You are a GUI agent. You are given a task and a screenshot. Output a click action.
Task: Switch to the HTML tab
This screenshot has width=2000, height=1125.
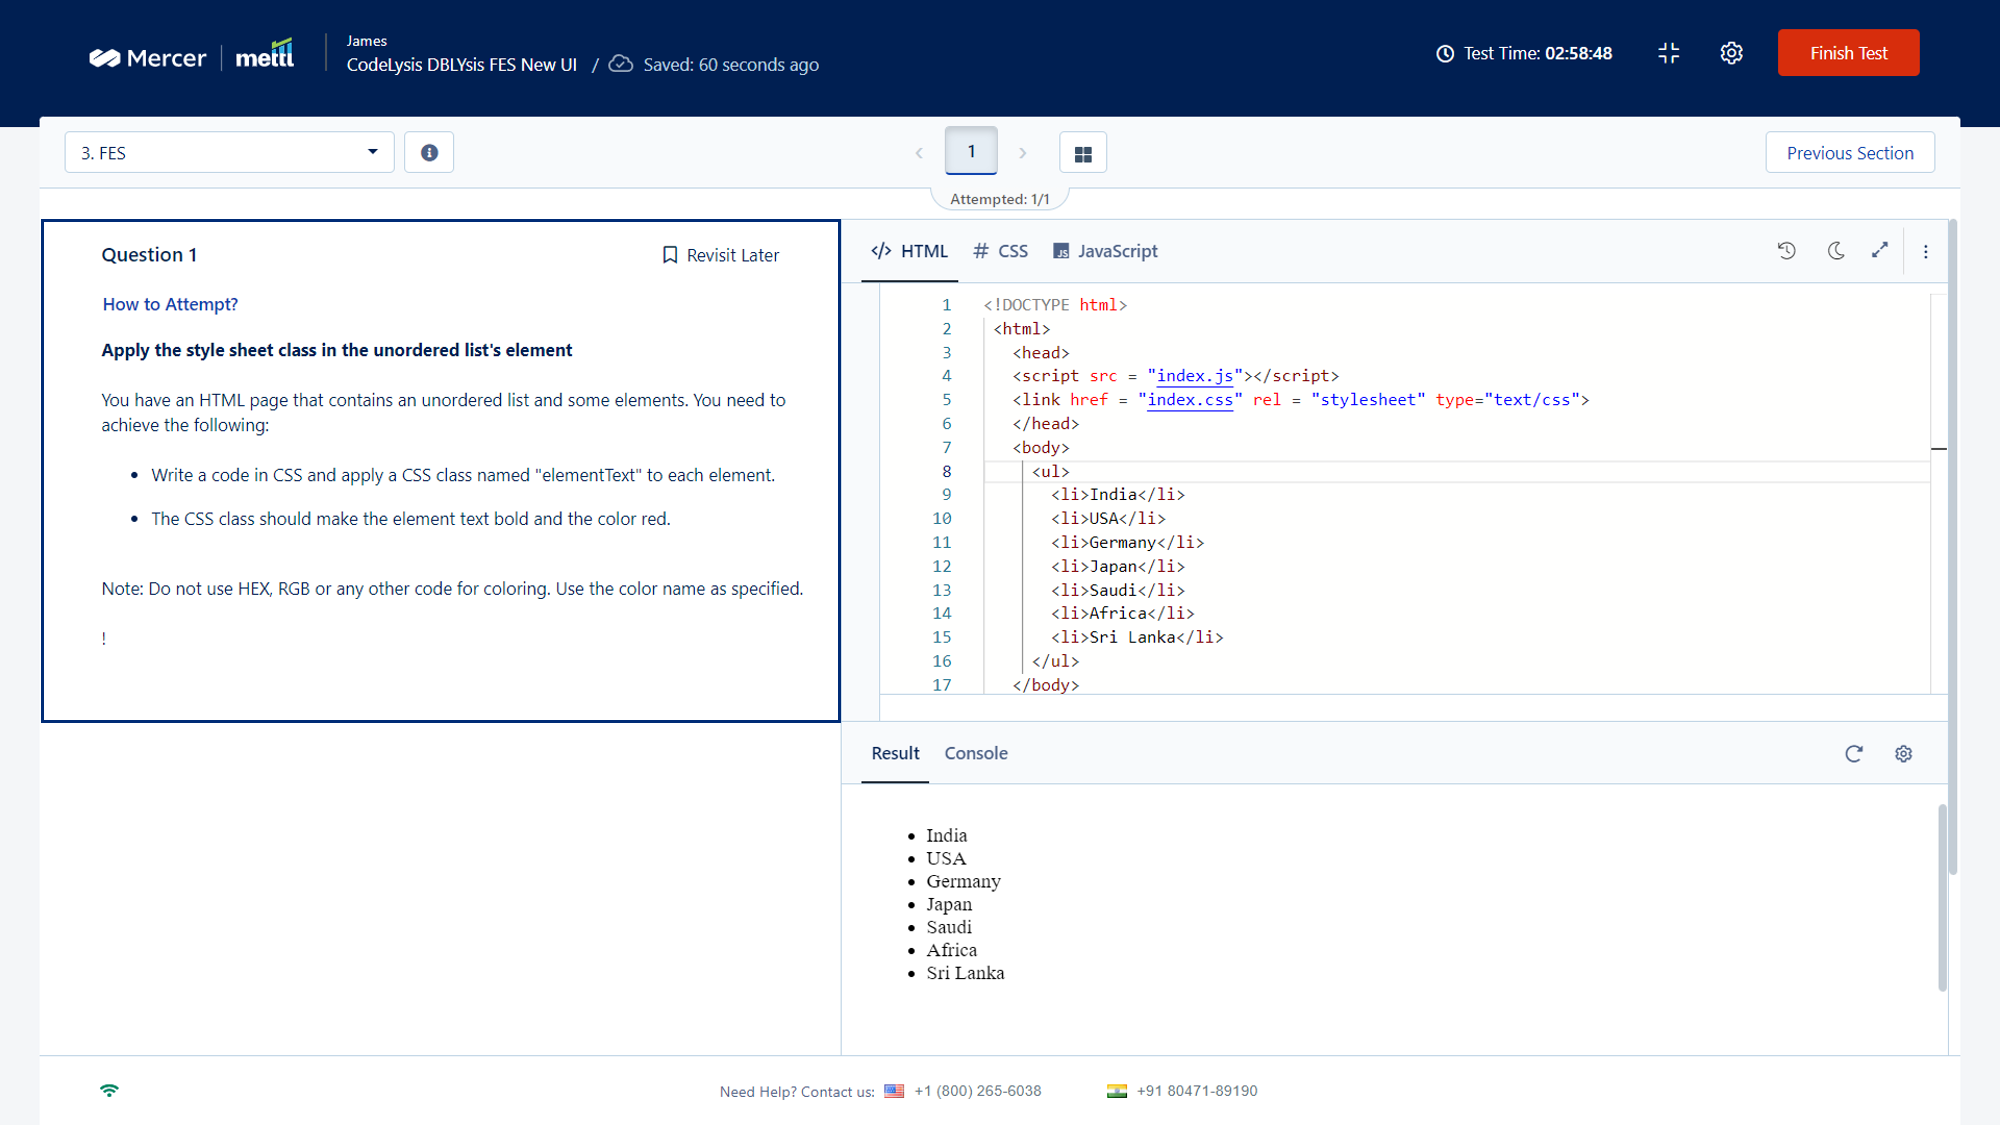pyautogui.click(x=909, y=251)
